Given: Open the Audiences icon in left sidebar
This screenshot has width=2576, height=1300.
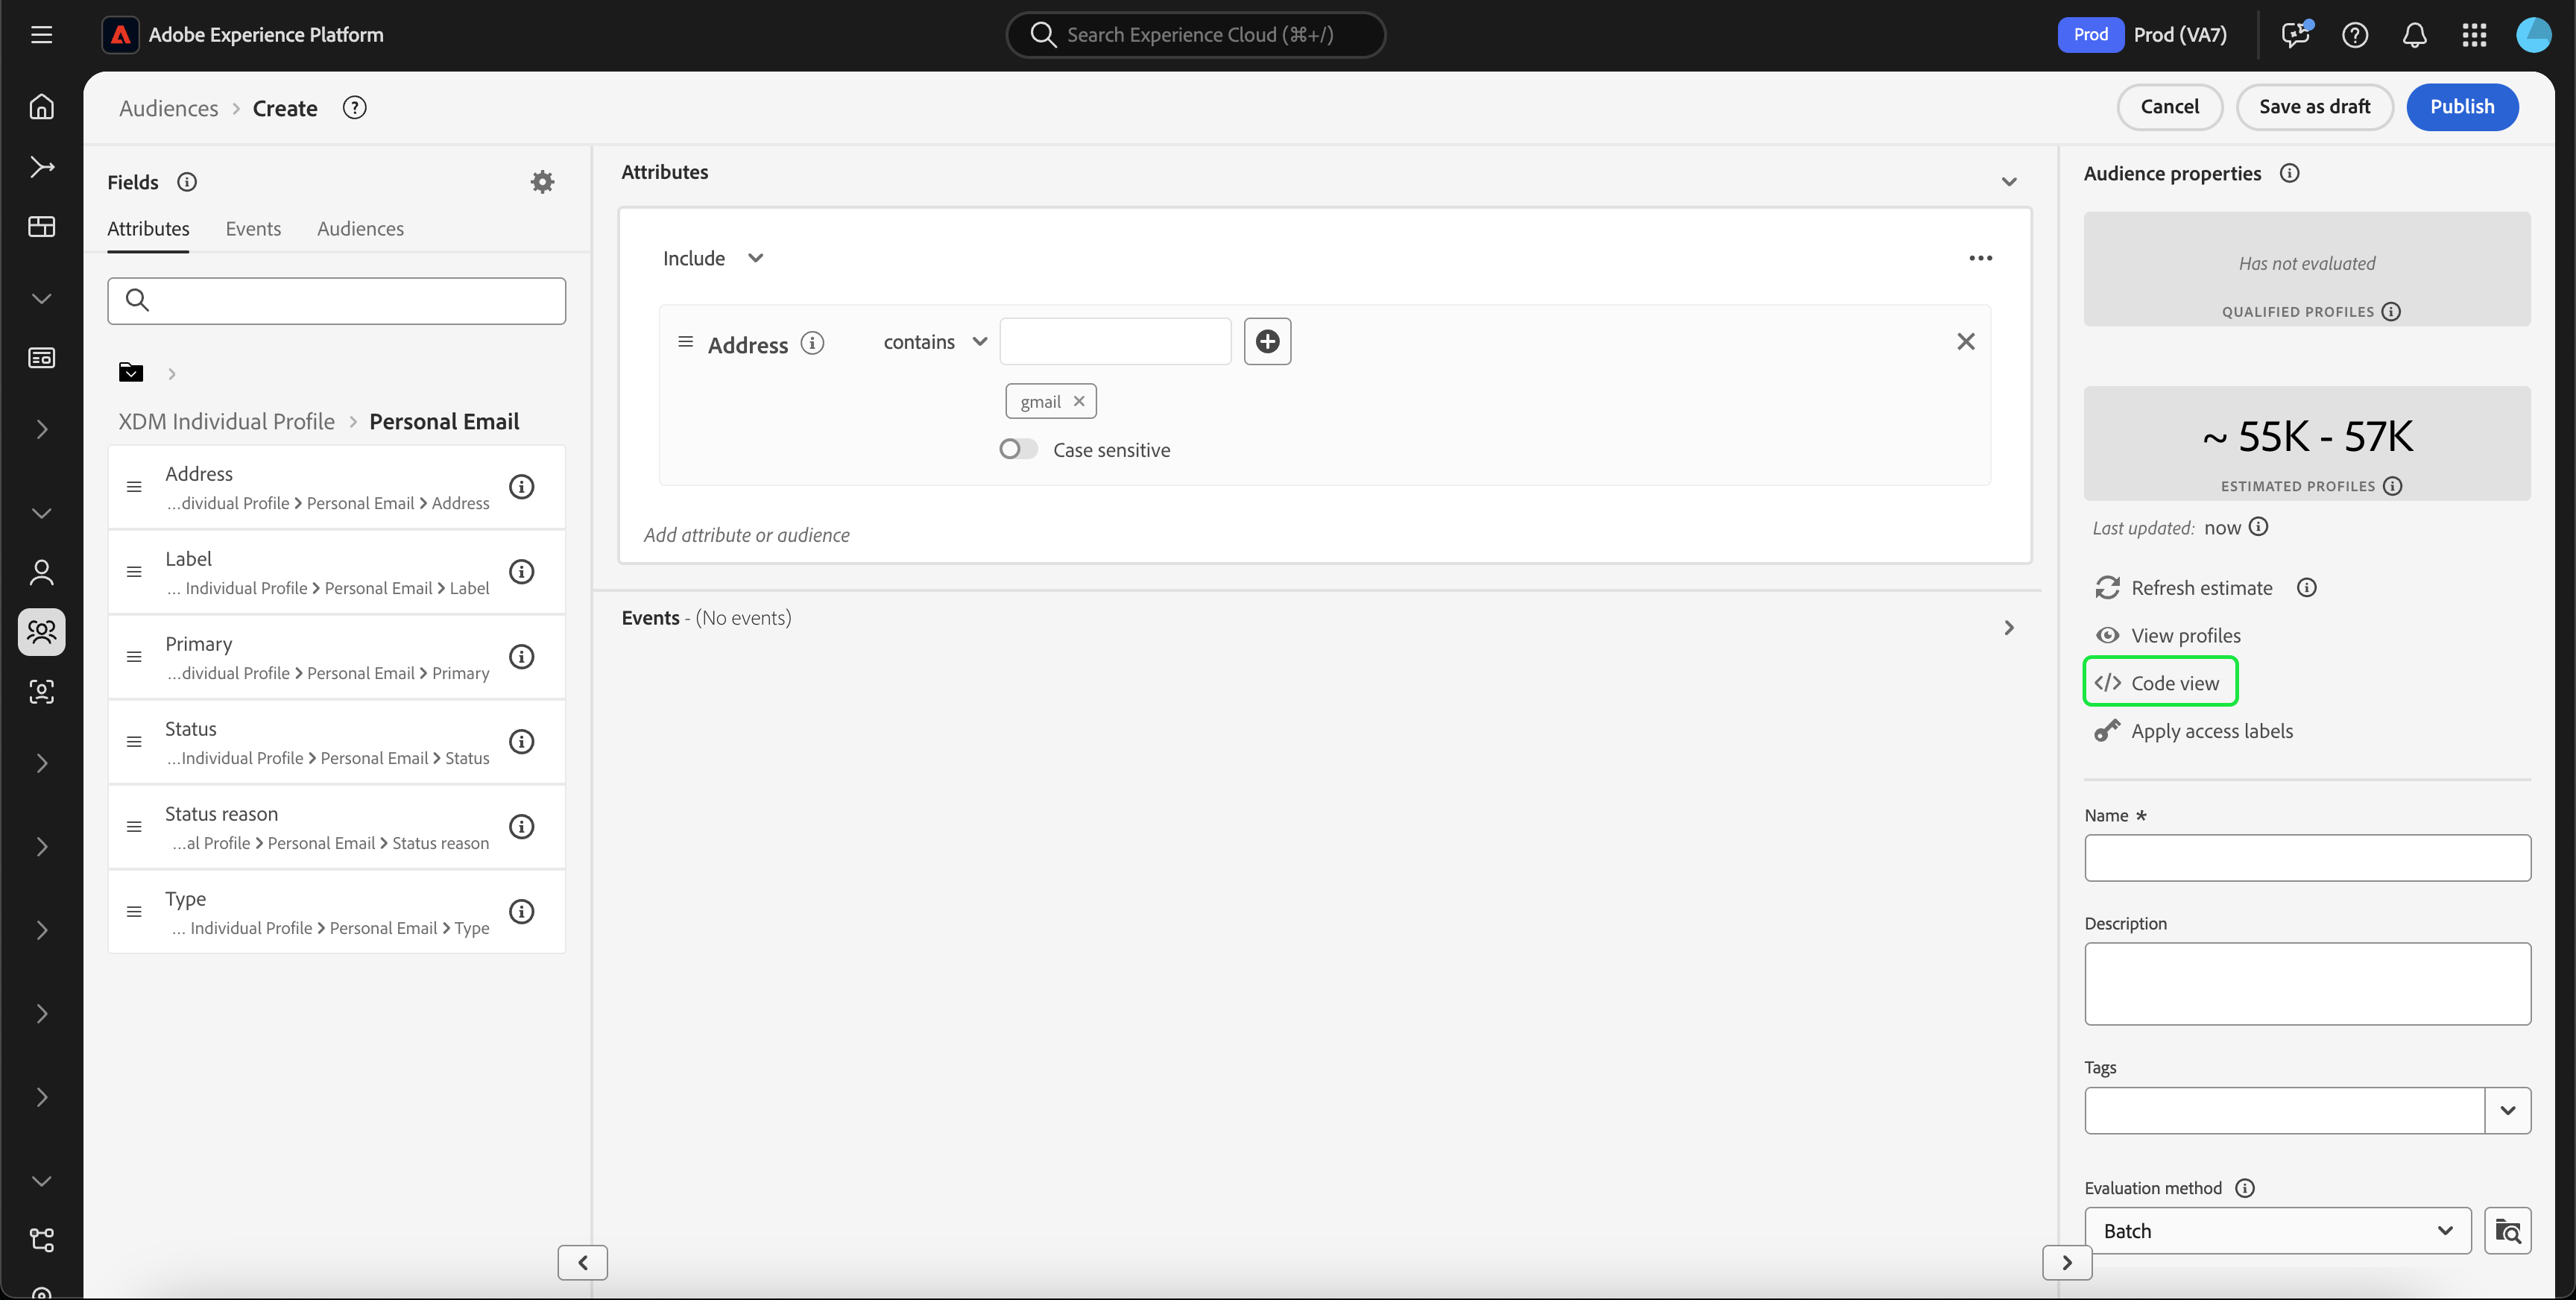Looking at the screenshot, I should pos(42,632).
